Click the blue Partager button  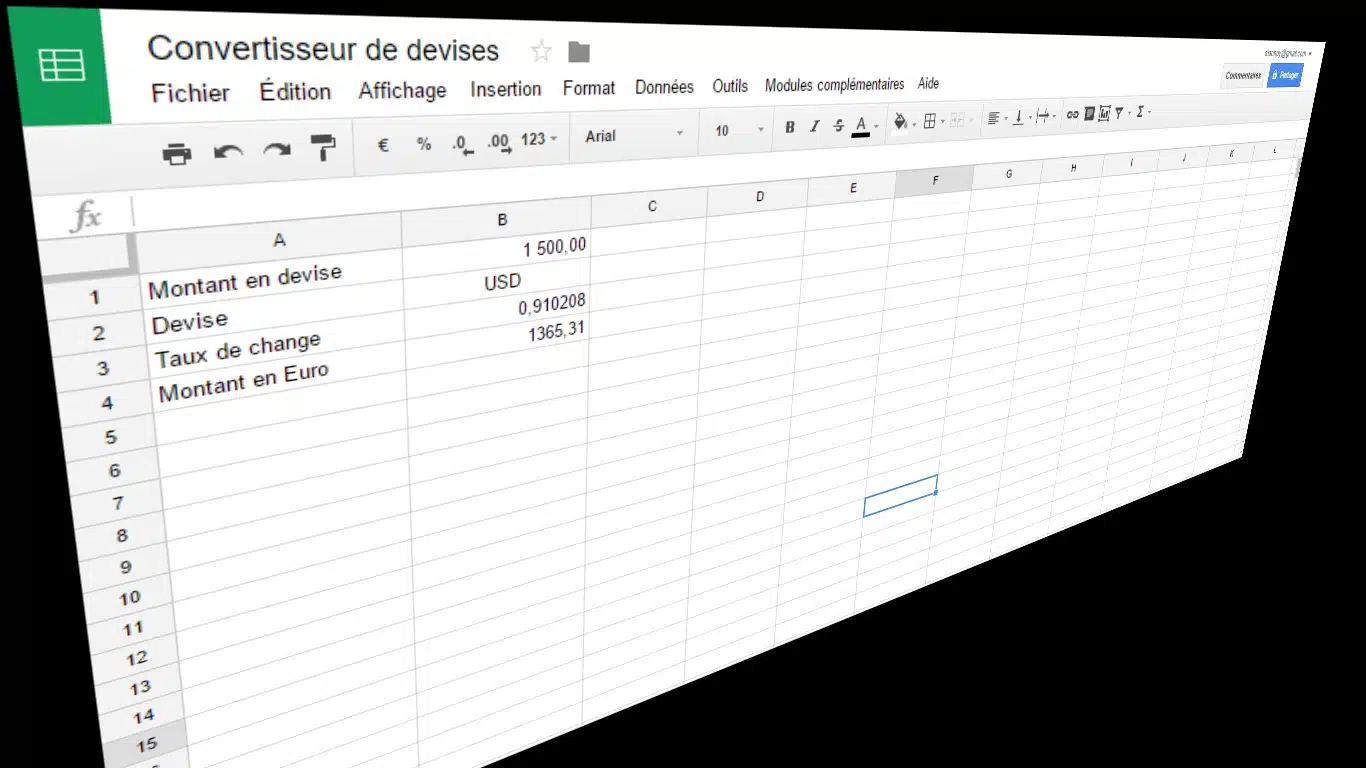tap(1285, 75)
